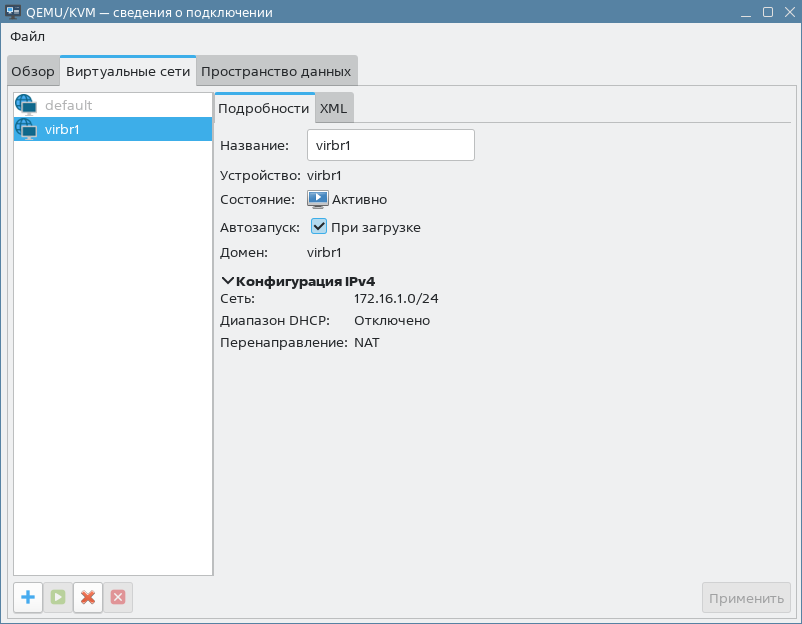Maximize the connection details window

pyautogui.click(x=767, y=12)
